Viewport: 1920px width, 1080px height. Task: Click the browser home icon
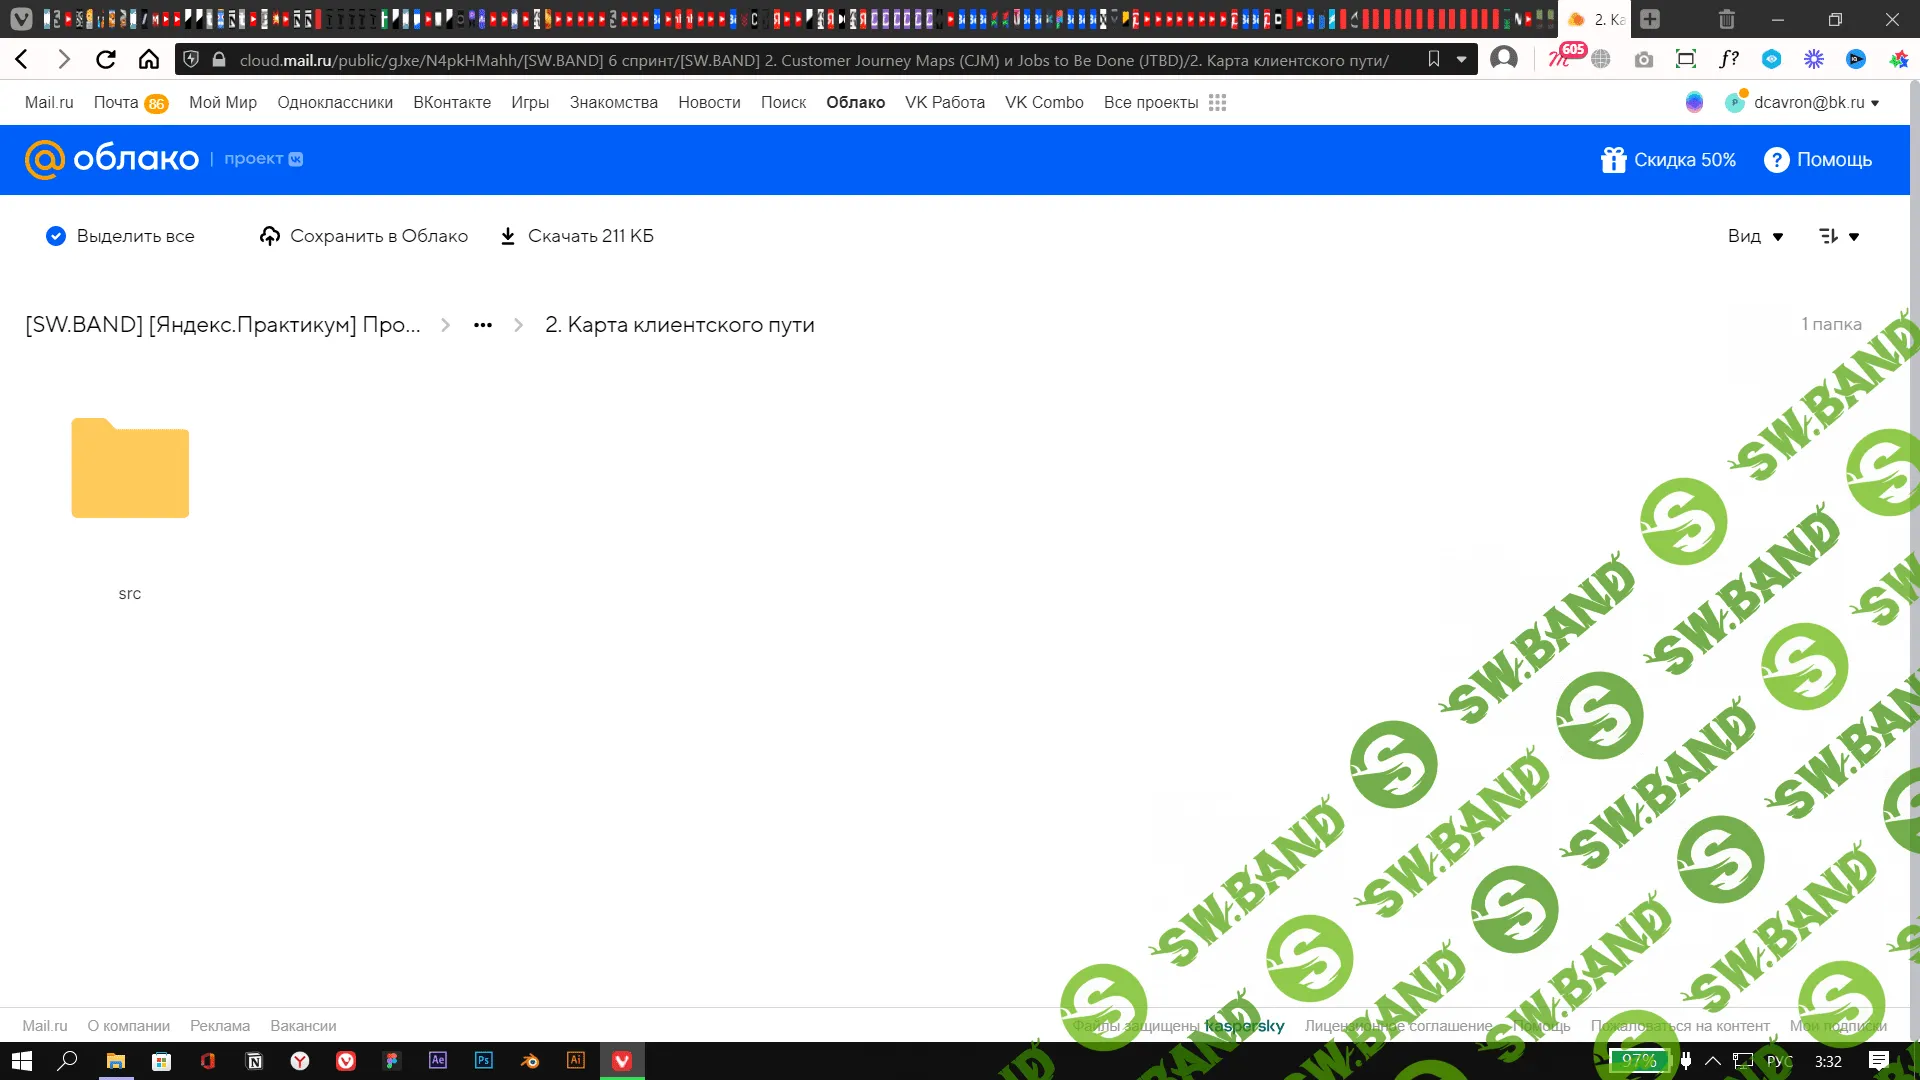point(148,60)
